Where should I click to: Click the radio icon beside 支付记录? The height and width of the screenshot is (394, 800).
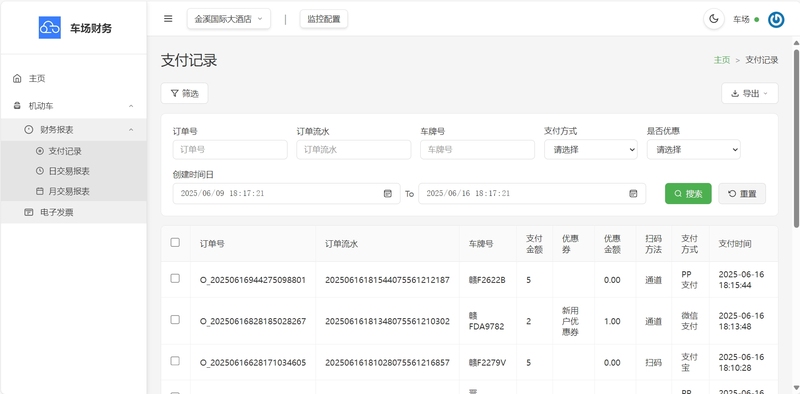tap(40, 151)
